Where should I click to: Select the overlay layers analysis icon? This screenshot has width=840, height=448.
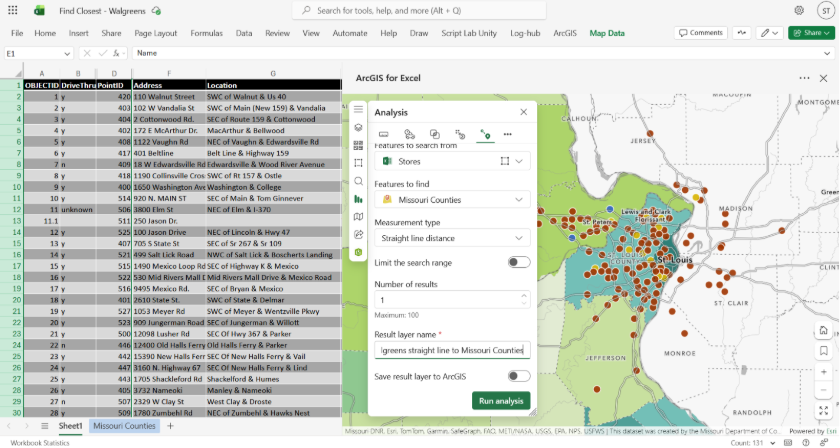pyautogui.click(x=434, y=134)
